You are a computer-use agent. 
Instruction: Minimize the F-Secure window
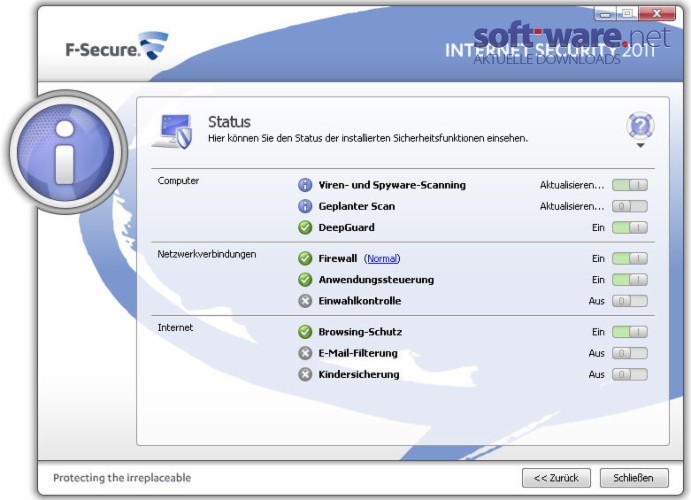pyautogui.click(x=605, y=14)
